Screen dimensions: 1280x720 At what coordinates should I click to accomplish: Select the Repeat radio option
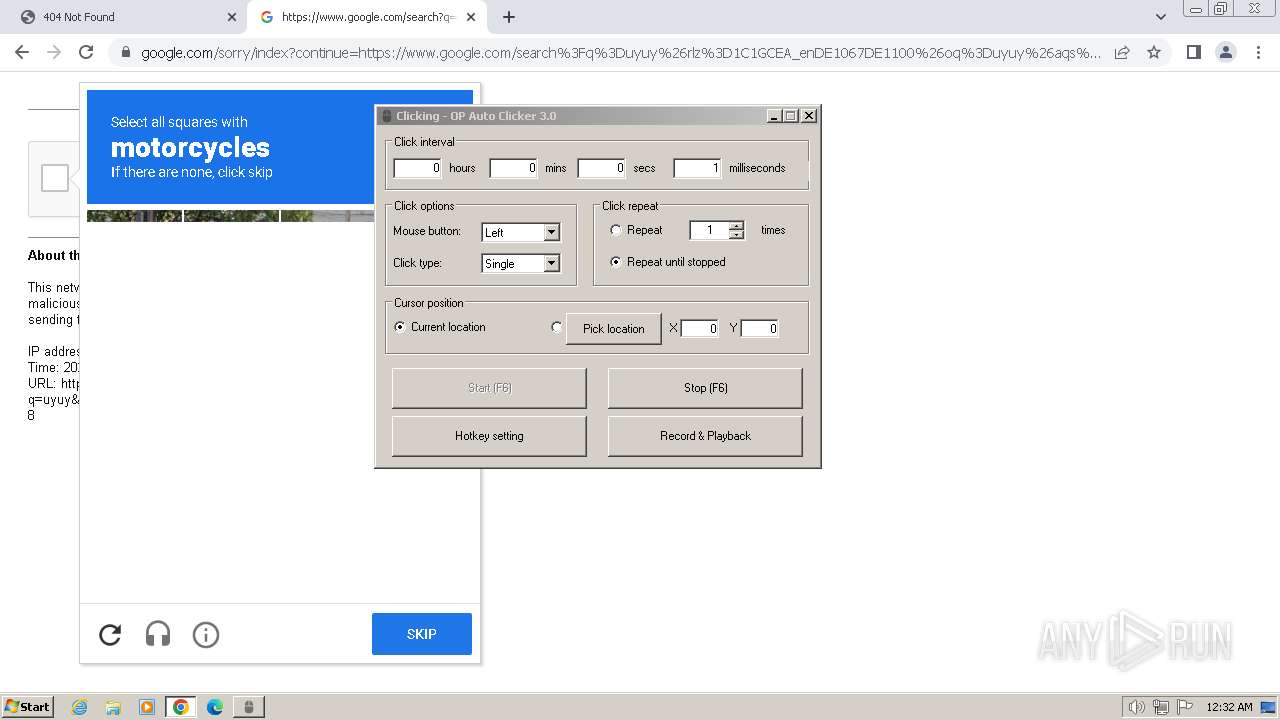[616, 230]
